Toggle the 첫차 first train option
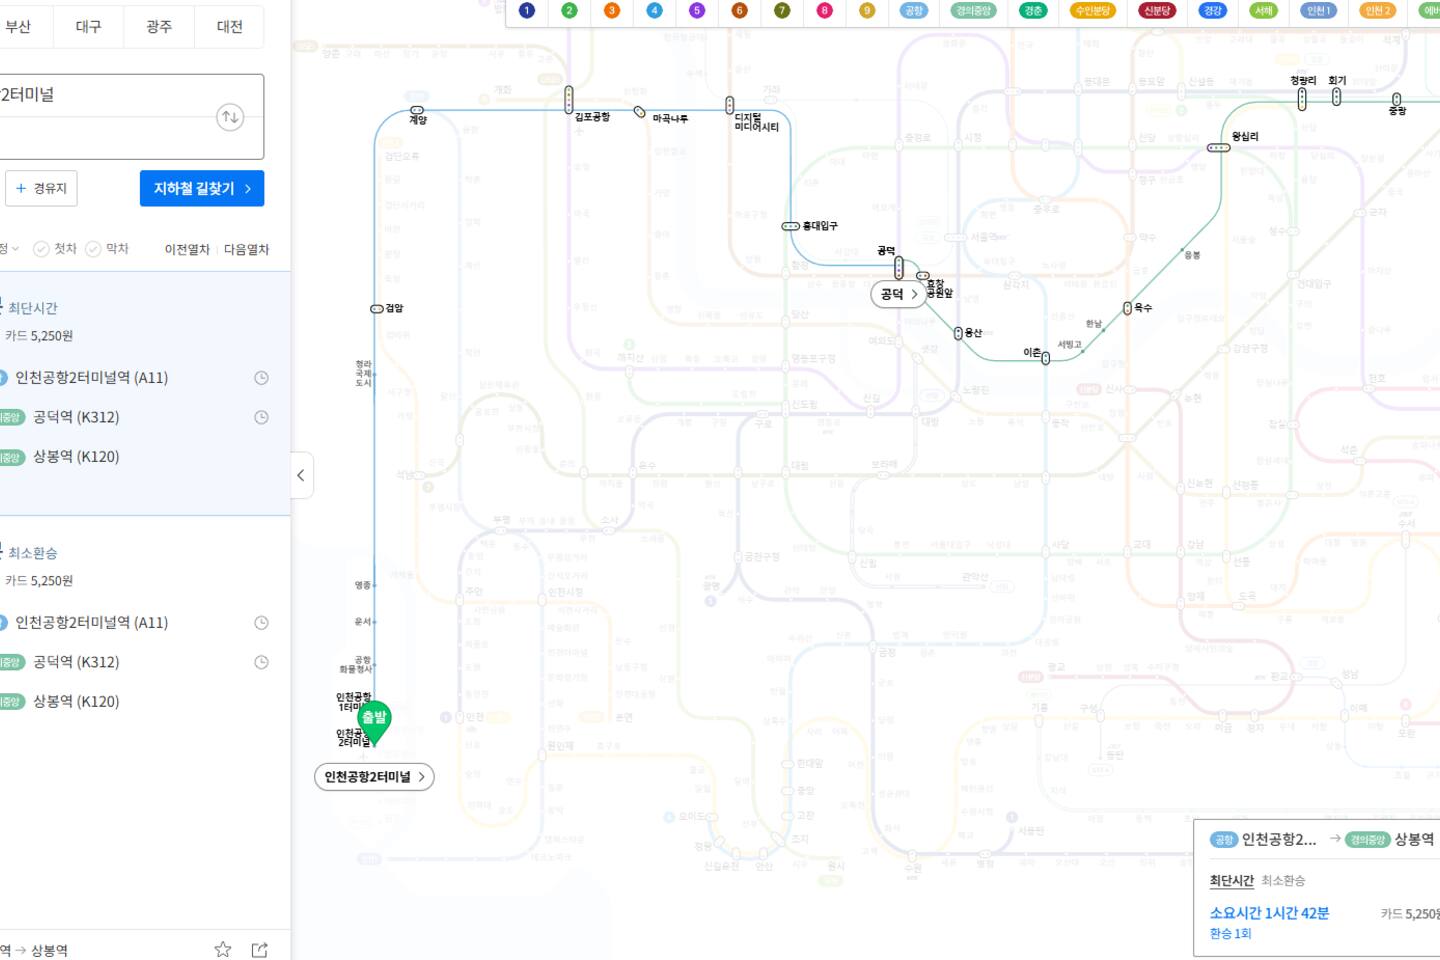This screenshot has height=960, width=1440. (x=55, y=249)
